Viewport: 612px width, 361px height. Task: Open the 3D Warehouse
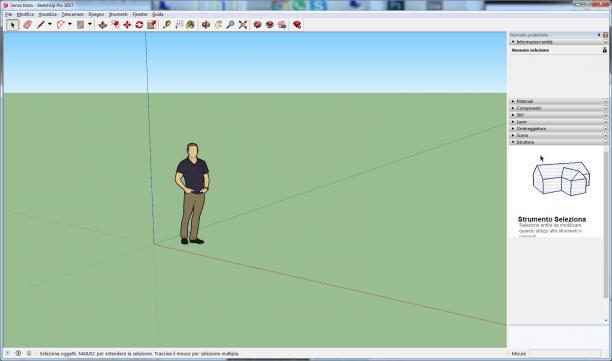[257, 25]
